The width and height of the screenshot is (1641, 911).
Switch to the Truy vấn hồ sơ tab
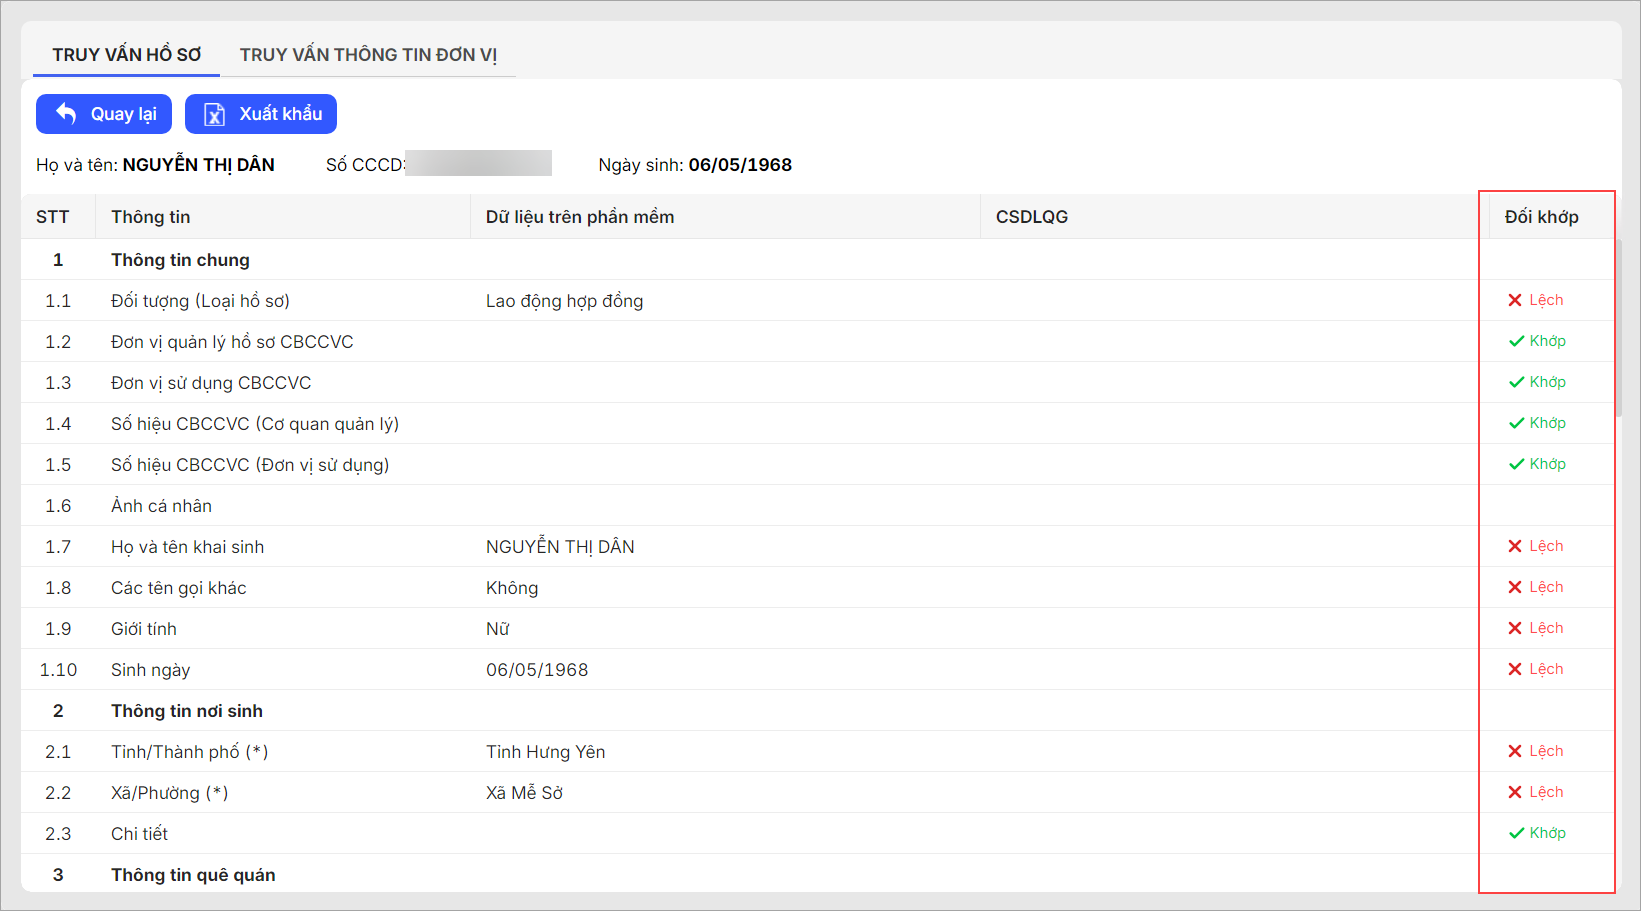[127, 55]
